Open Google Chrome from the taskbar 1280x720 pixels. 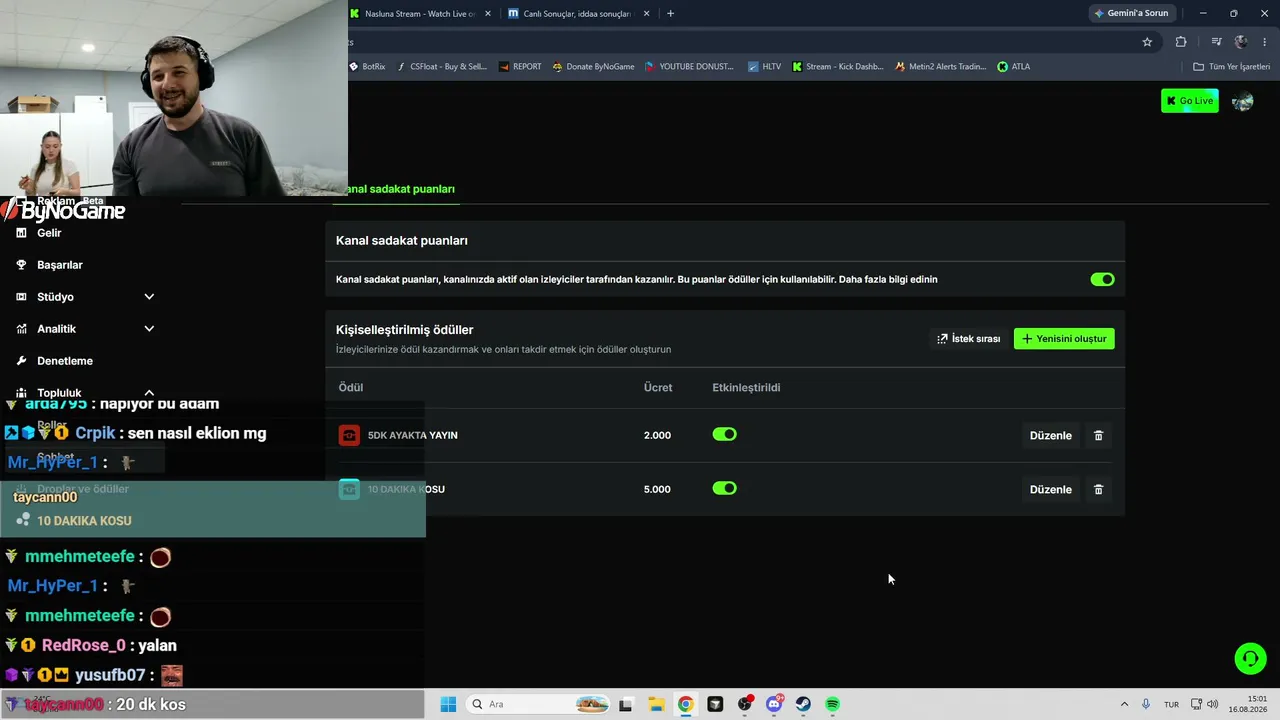click(x=685, y=704)
